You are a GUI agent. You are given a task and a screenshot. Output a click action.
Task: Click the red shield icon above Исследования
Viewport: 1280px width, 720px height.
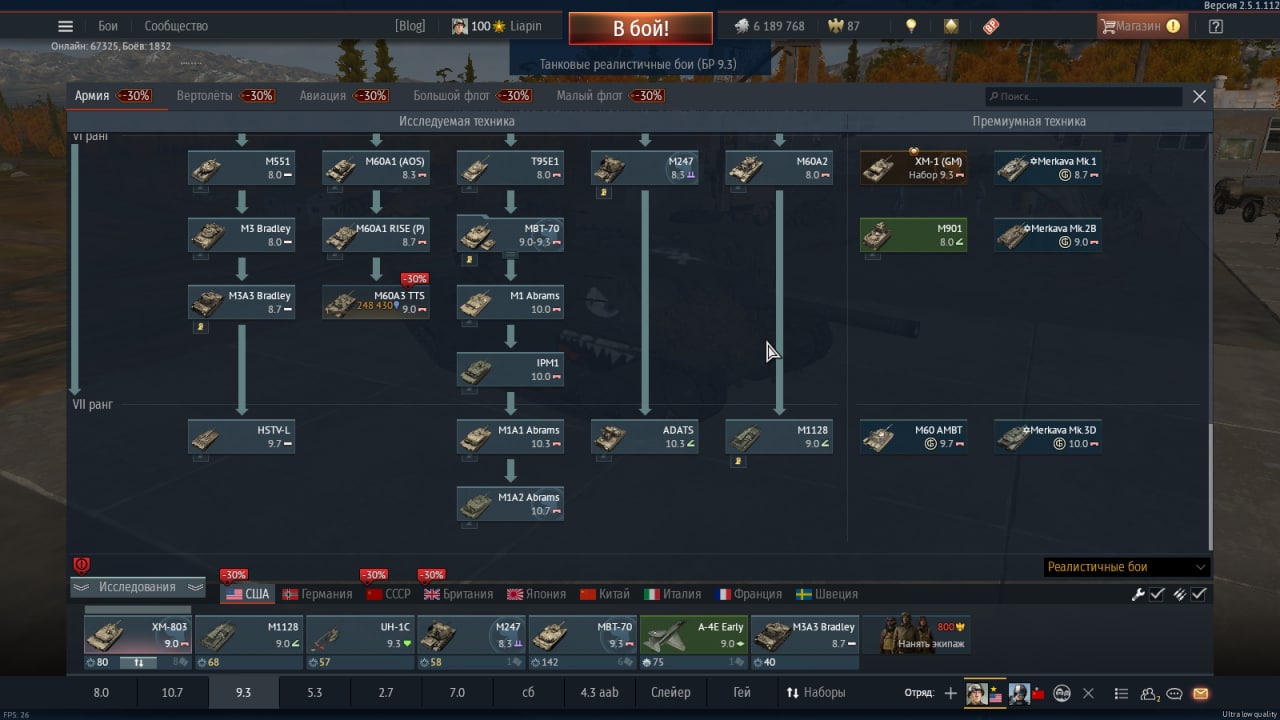[82, 565]
